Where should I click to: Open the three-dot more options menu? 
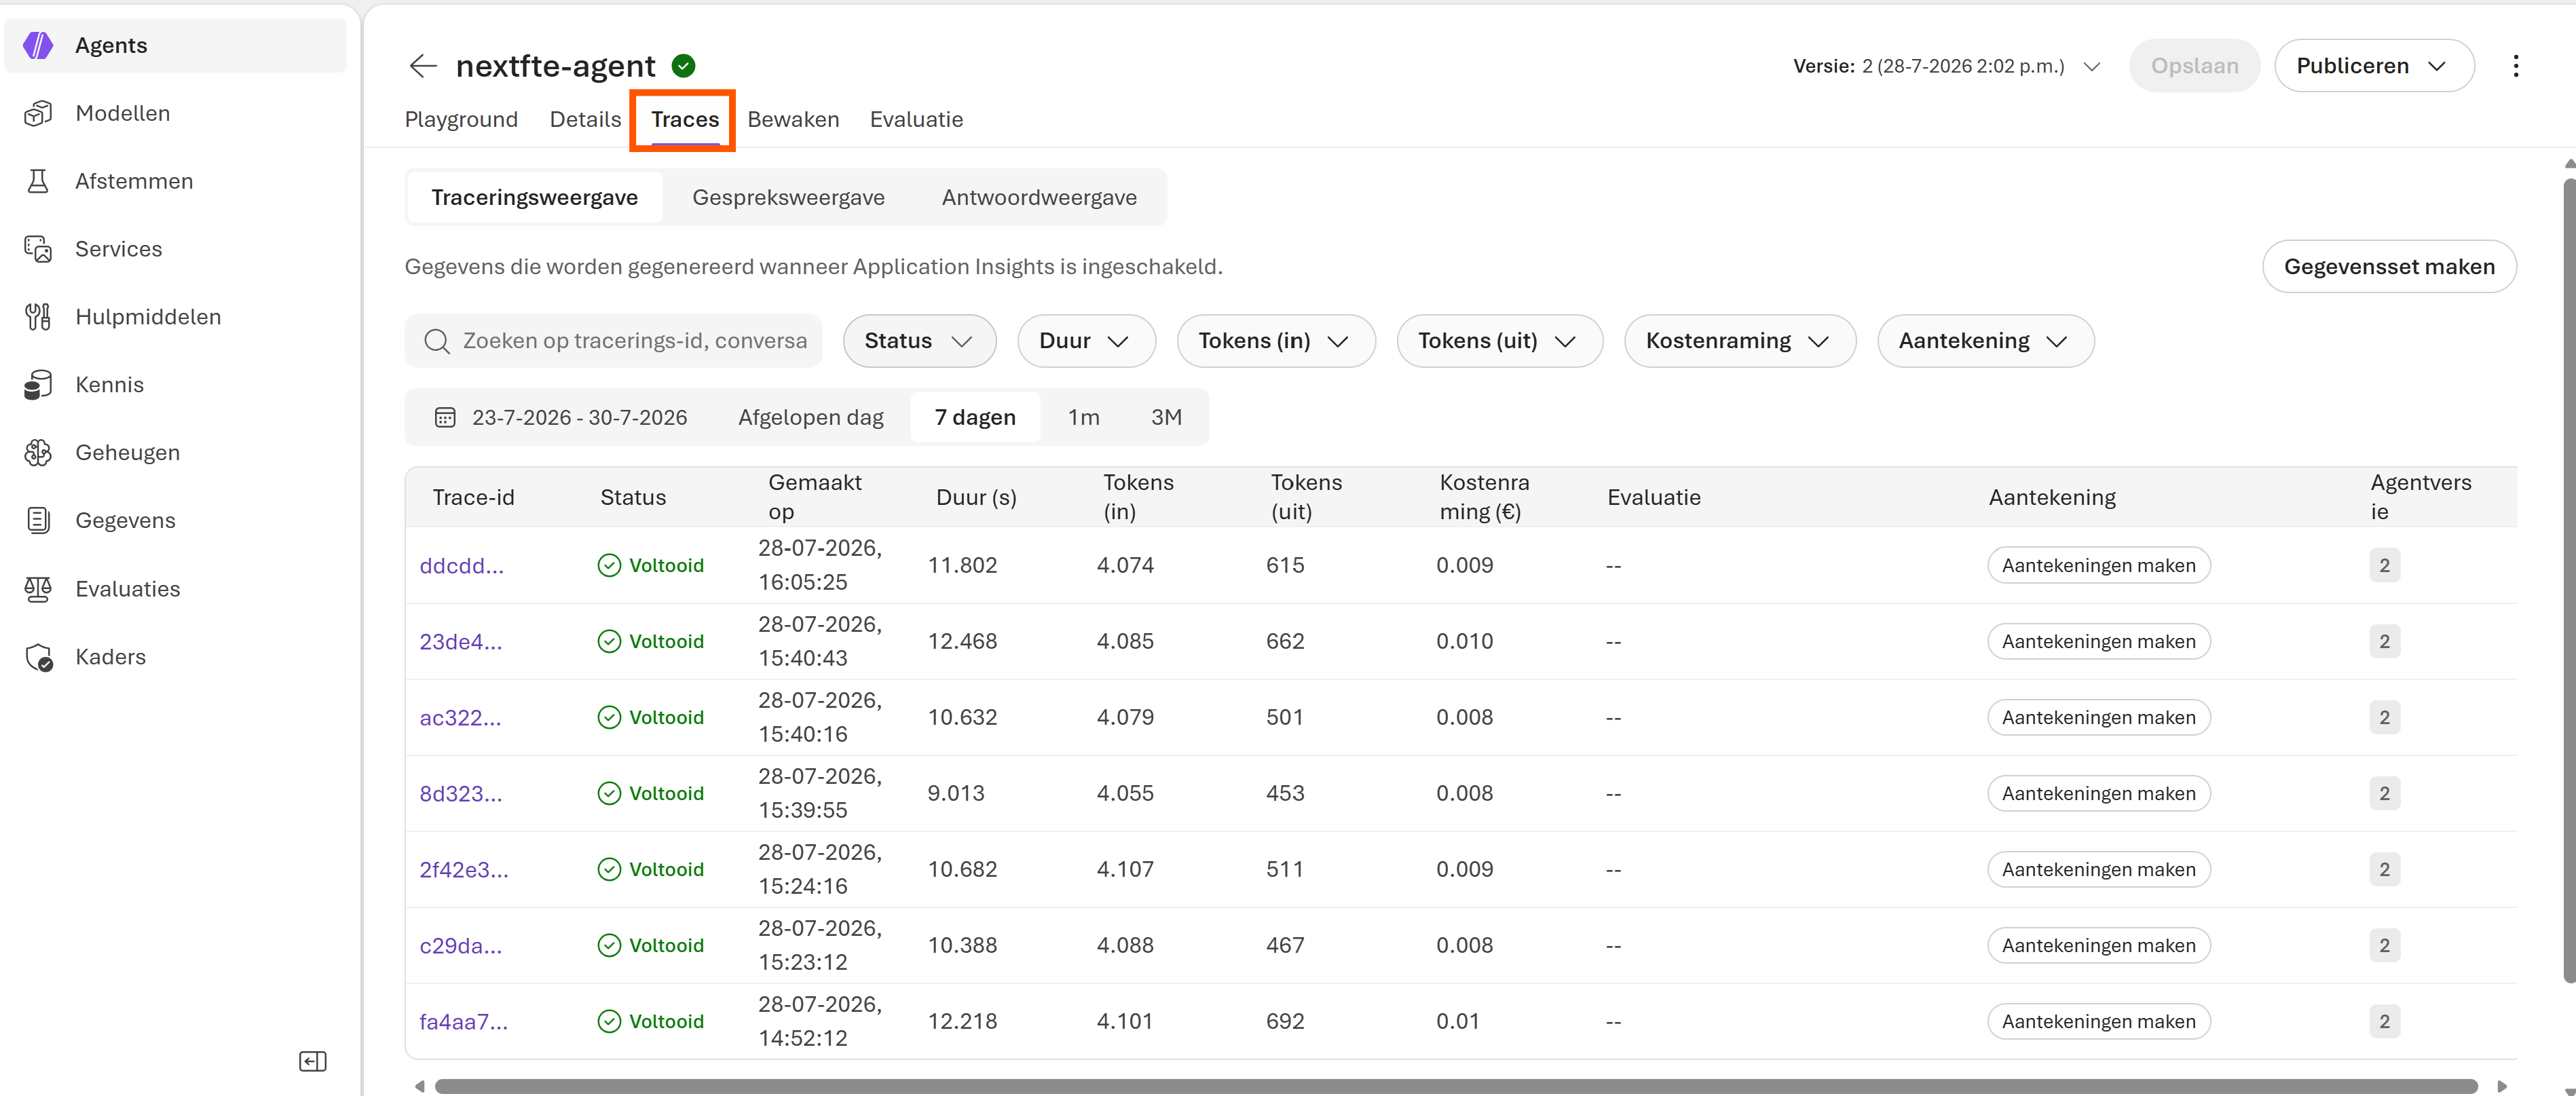pos(2515,66)
